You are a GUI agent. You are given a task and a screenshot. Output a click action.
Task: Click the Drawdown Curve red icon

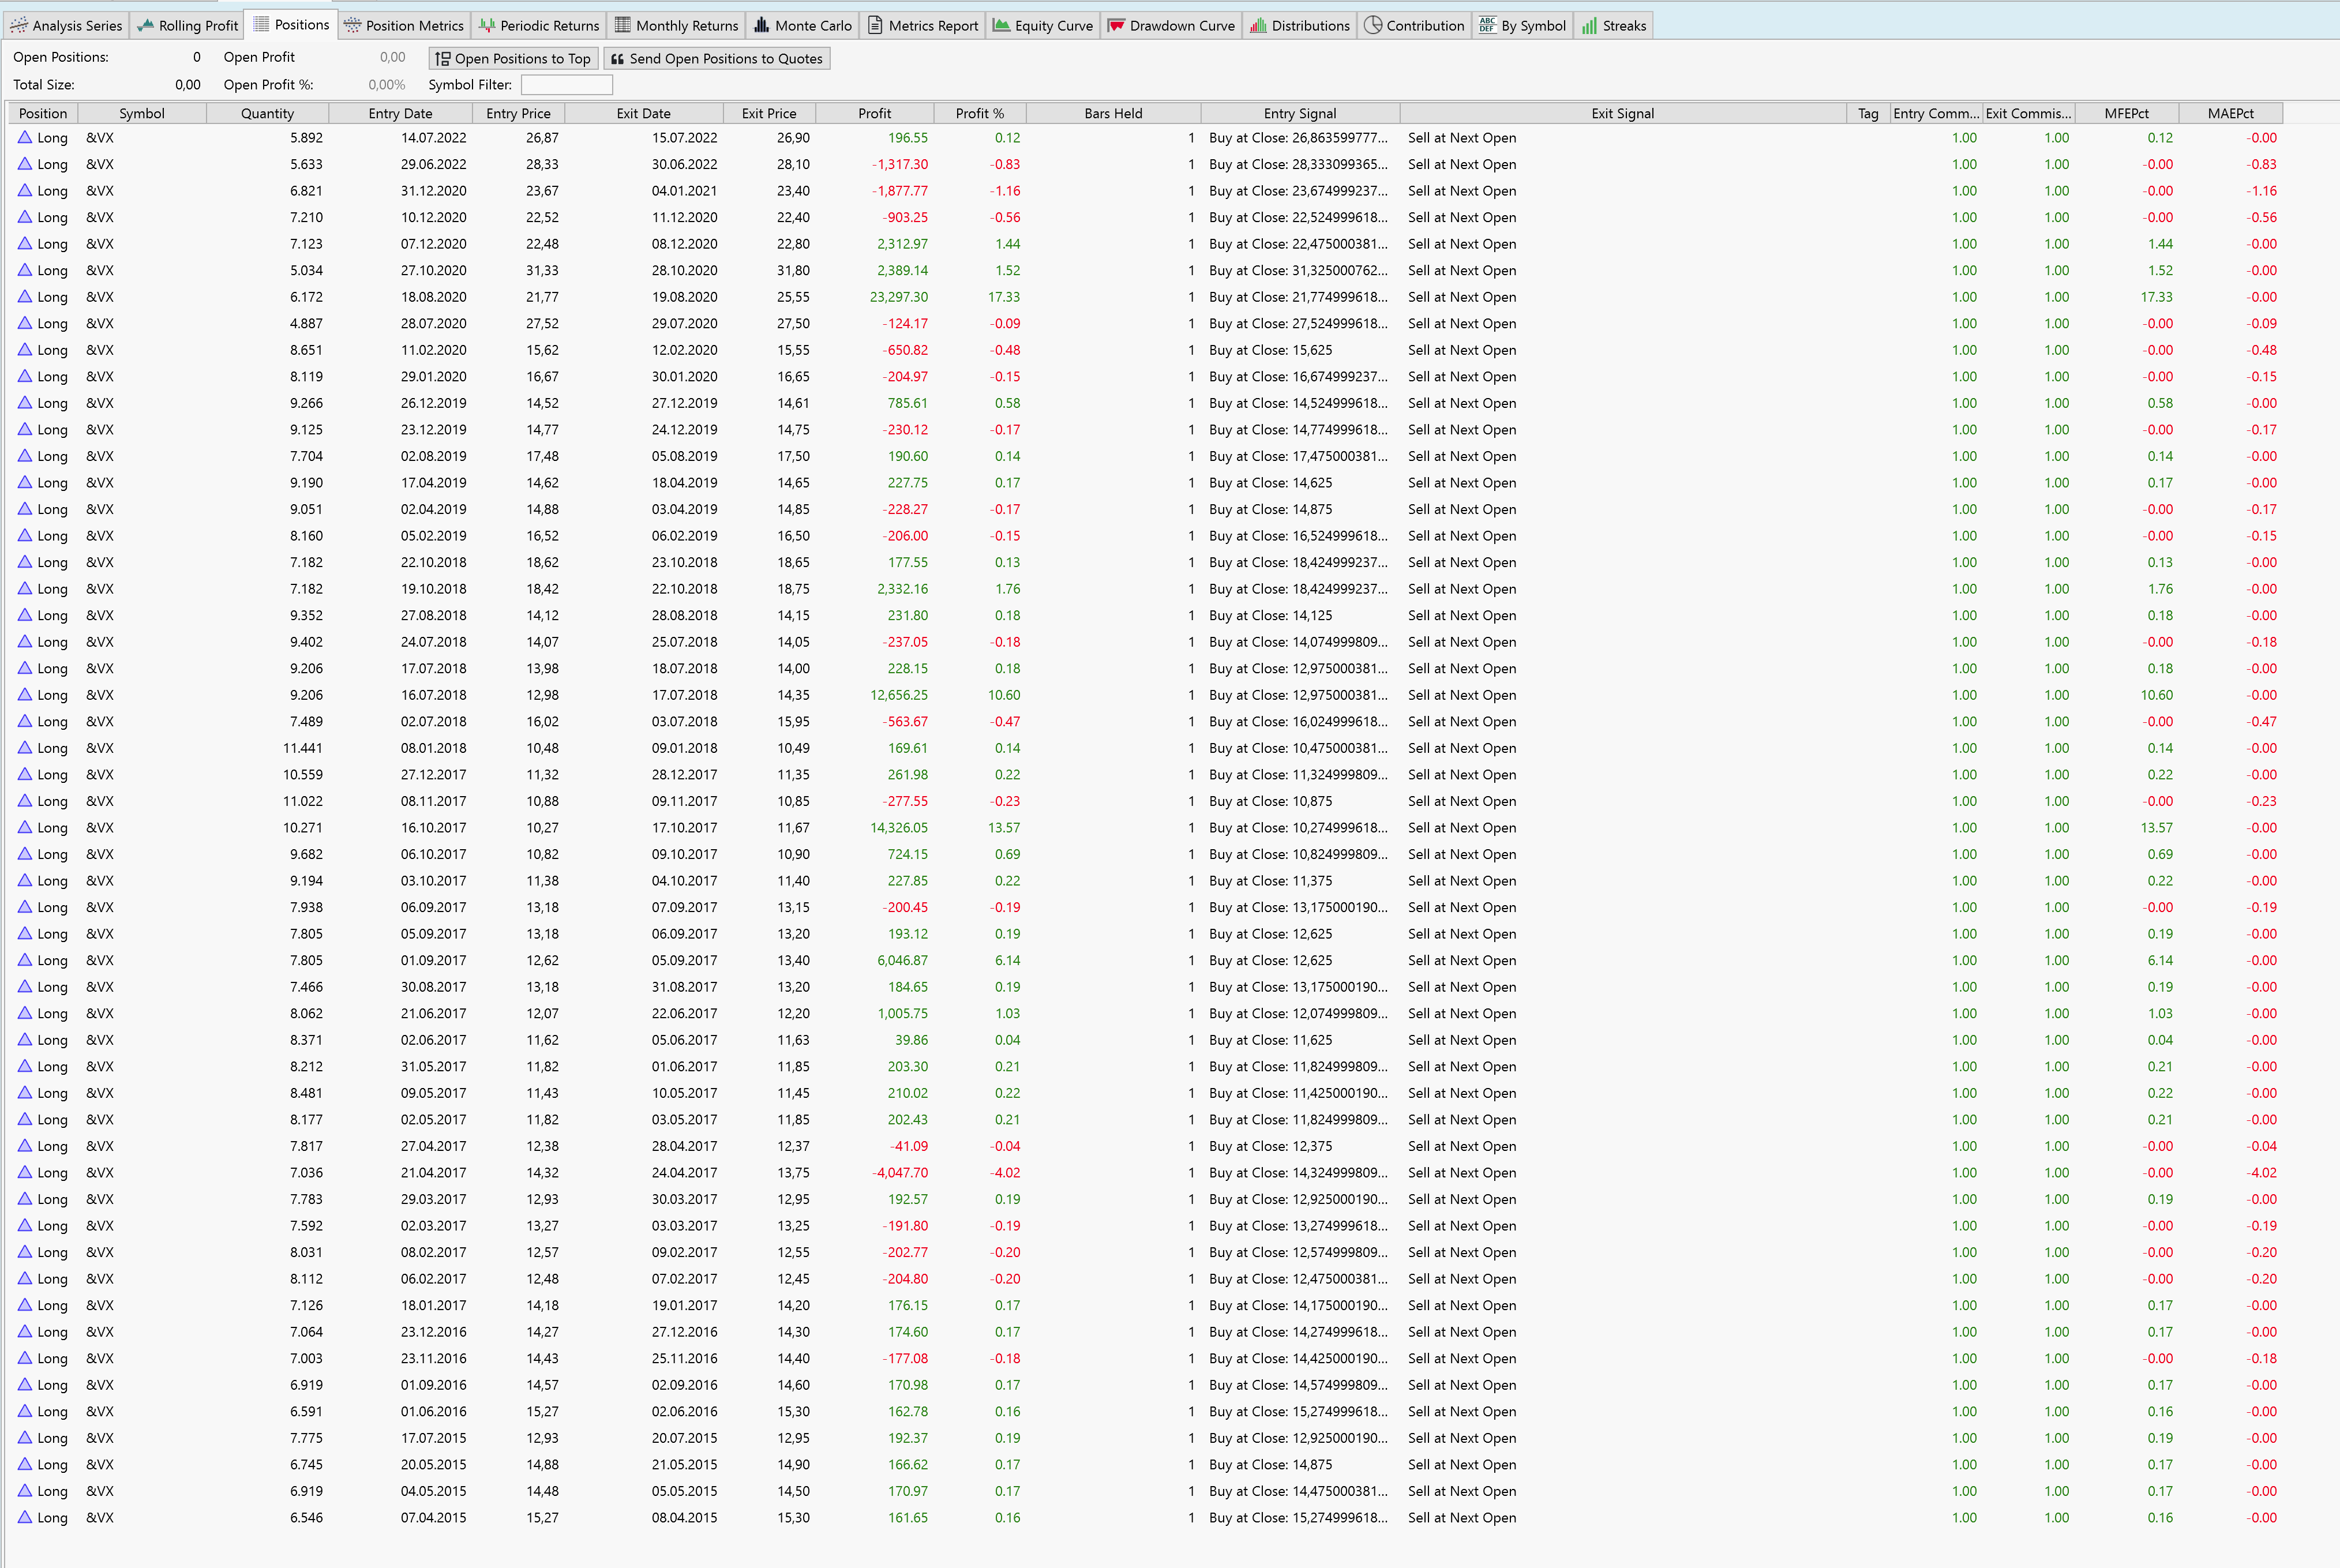click(x=1116, y=25)
